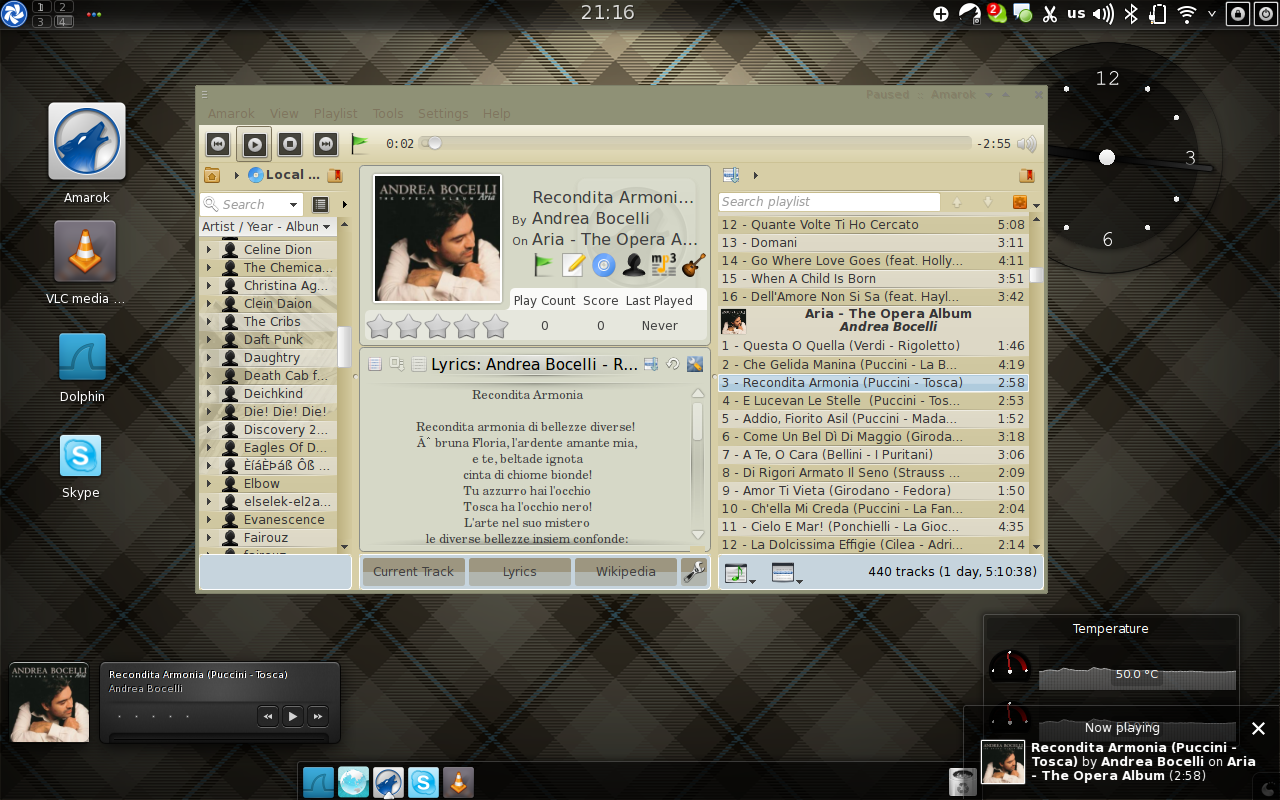Screen dimensions: 1280x800
Task: Open the Playlist menu
Action: coord(335,114)
